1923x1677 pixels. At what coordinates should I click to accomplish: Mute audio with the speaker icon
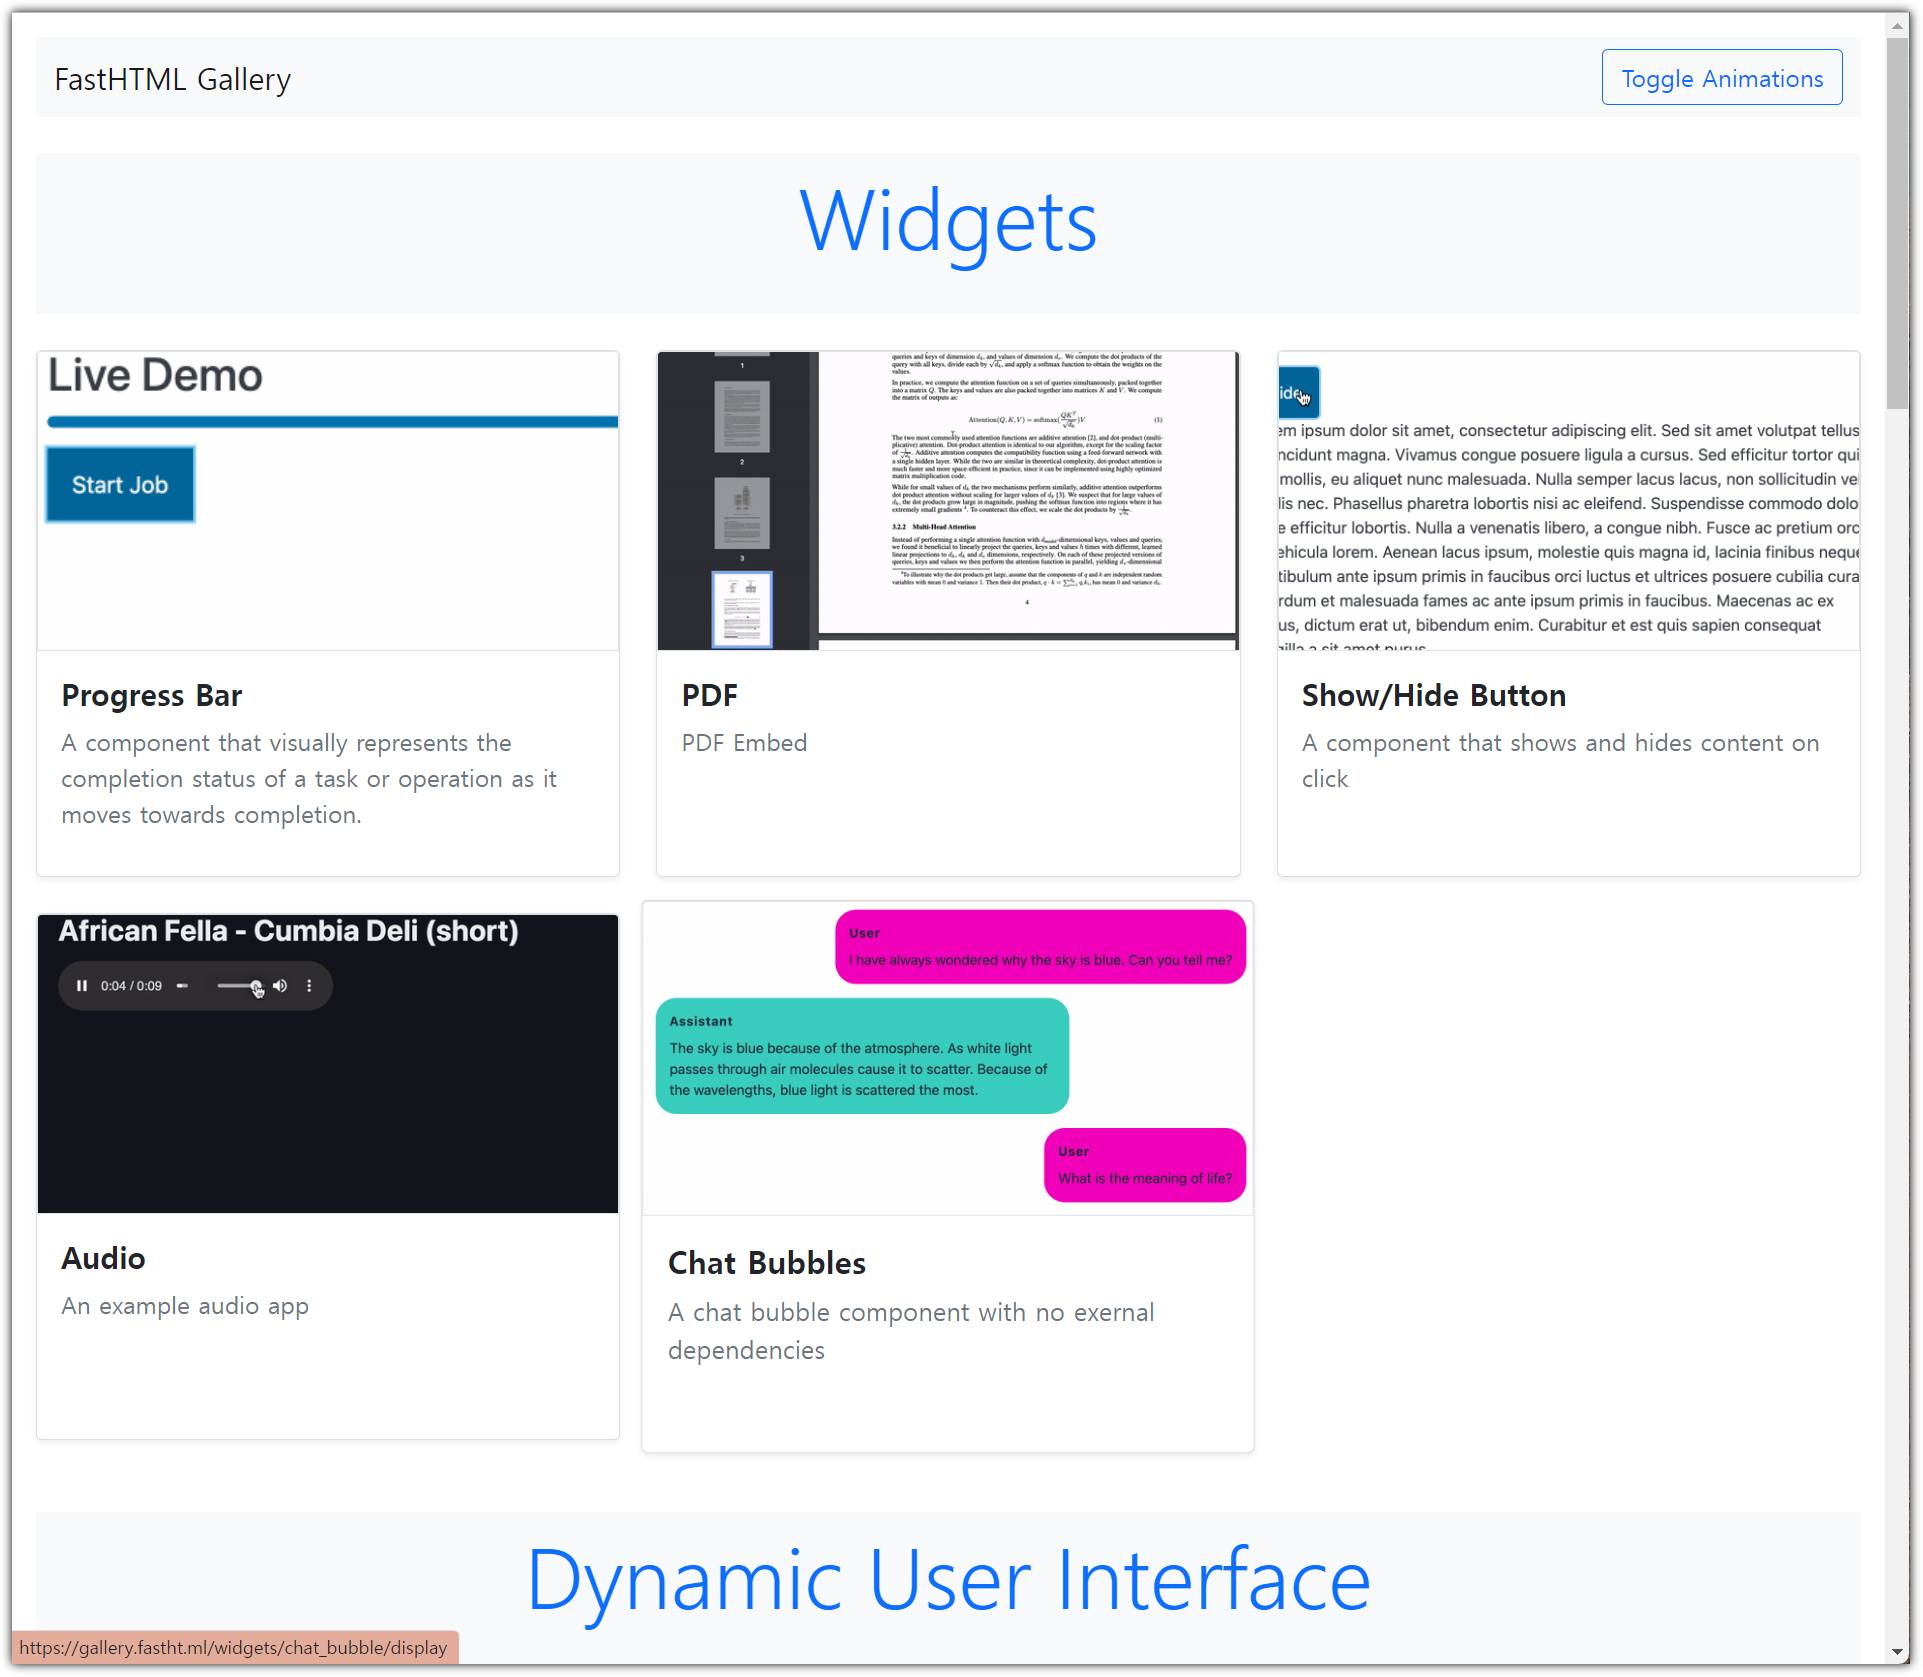tap(280, 986)
